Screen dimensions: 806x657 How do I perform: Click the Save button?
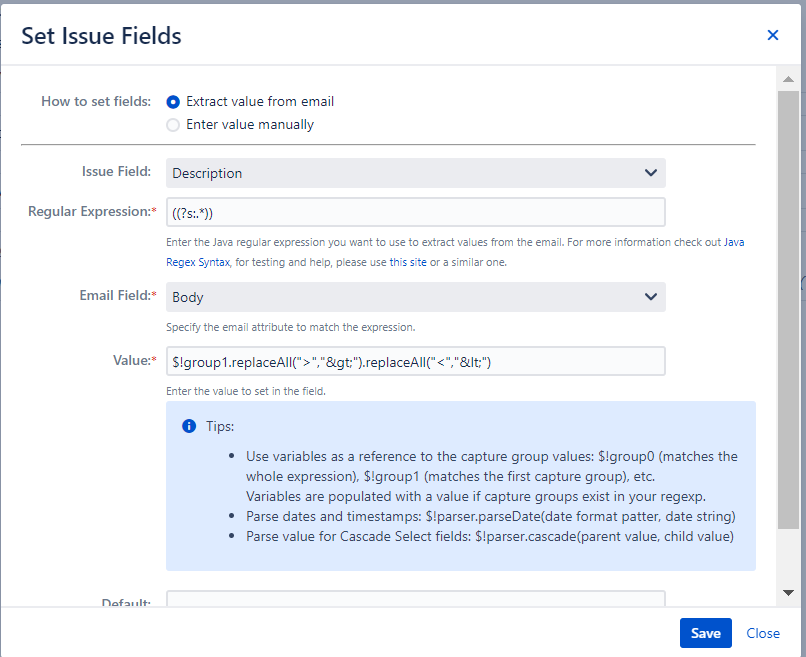click(x=705, y=633)
